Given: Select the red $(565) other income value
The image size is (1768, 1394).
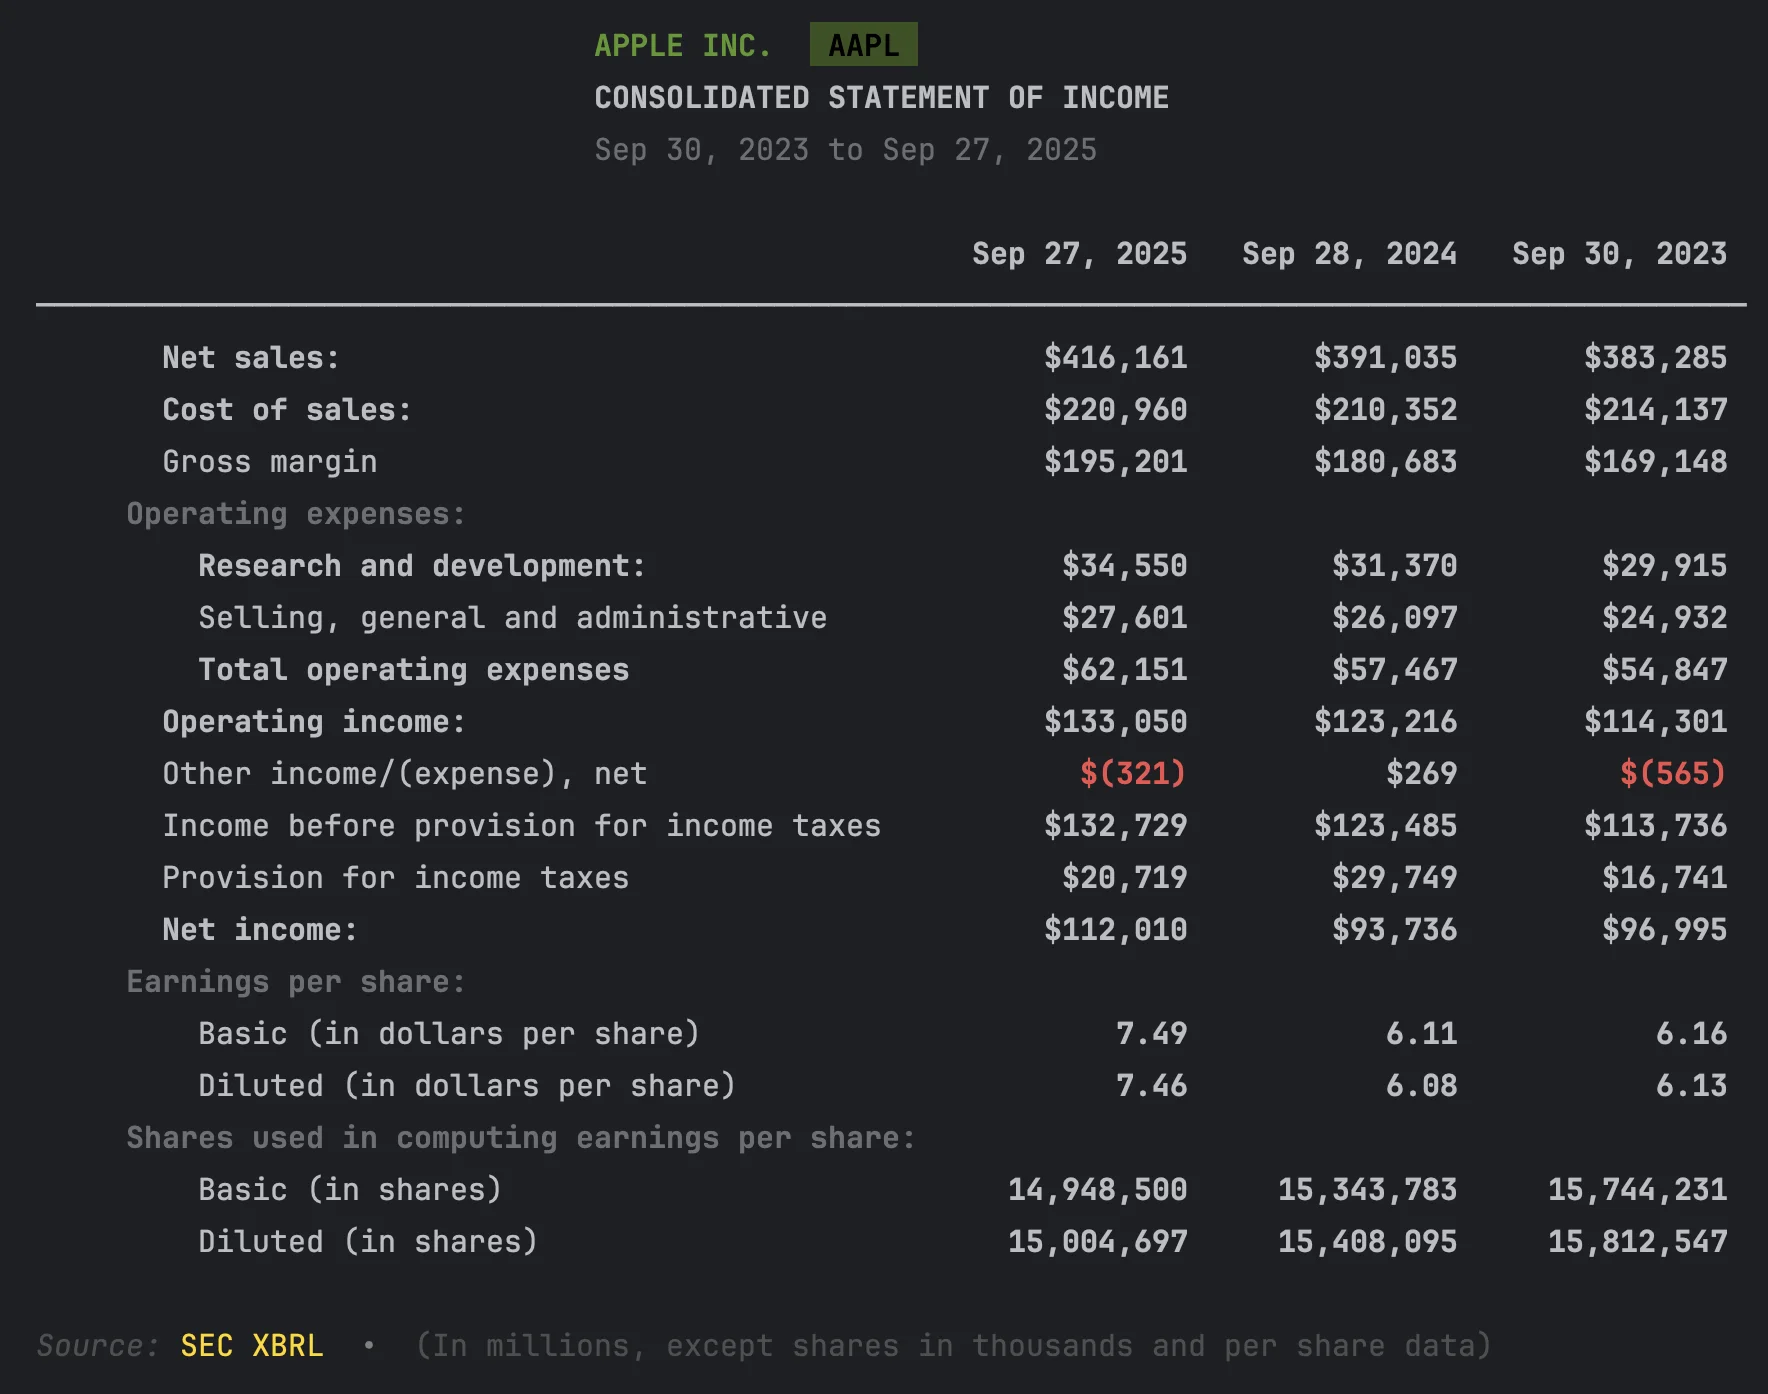Looking at the screenshot, I should coord(1673,774).
